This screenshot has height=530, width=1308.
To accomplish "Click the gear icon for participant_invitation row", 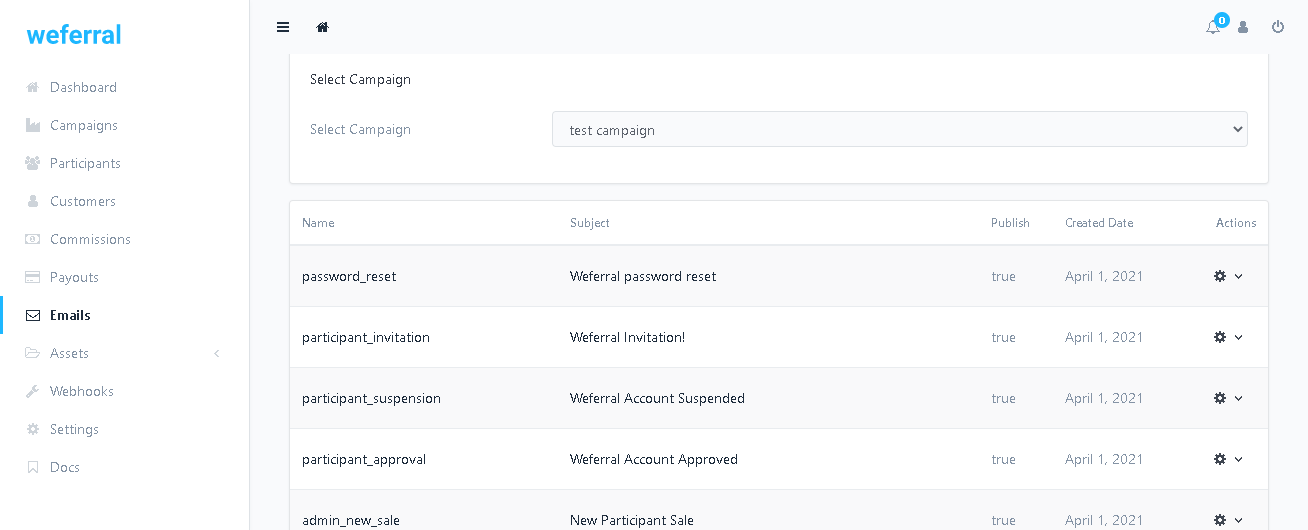I will coord(1220,337).
